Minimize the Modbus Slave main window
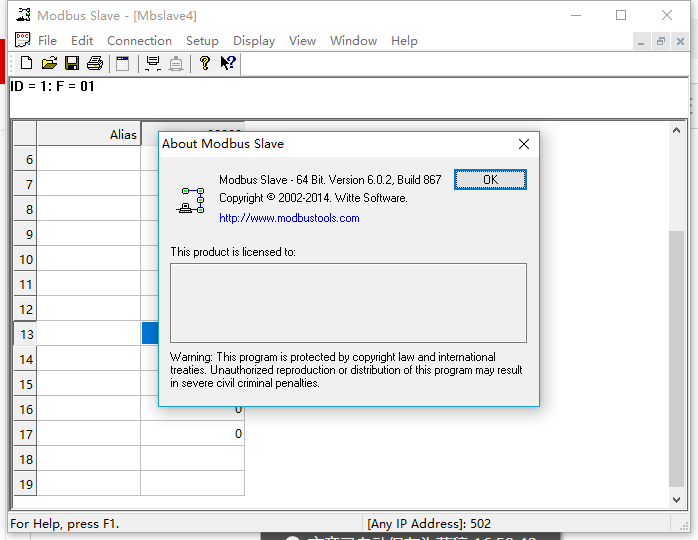 tap(576, 15)
